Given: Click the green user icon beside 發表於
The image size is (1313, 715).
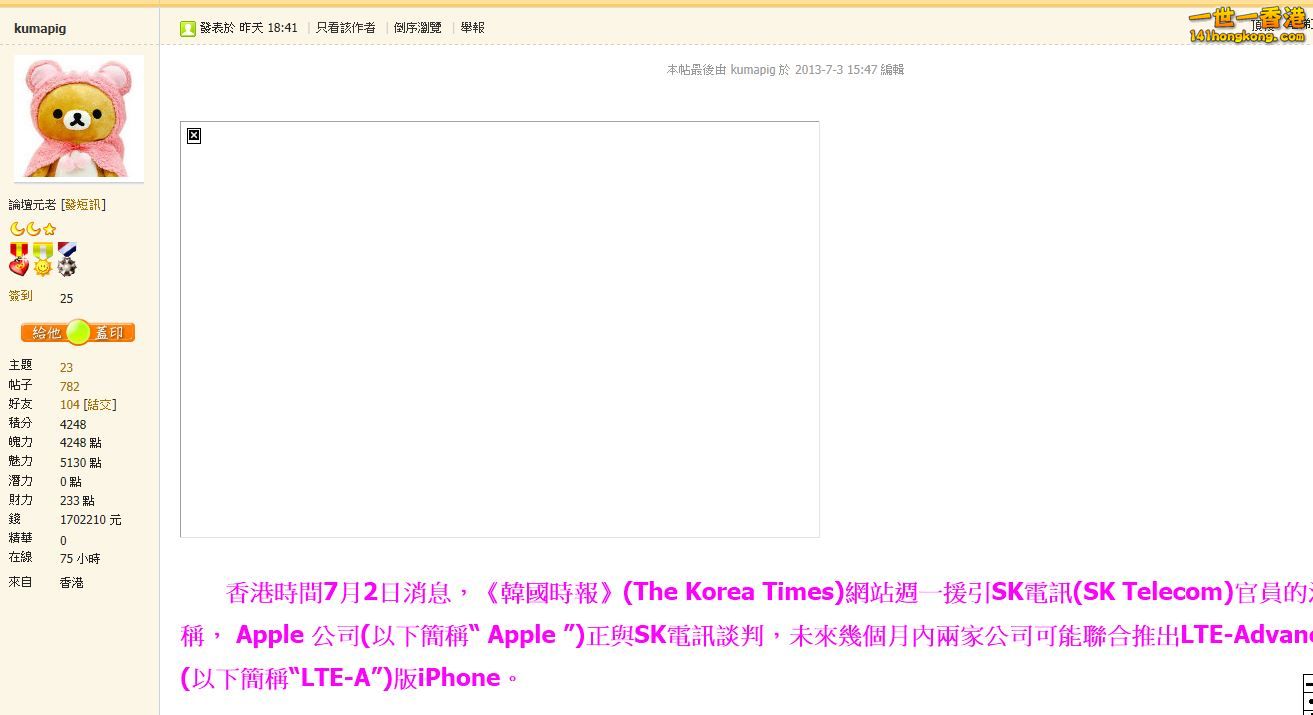Looking at the screenshot, I should click(187, 28).
